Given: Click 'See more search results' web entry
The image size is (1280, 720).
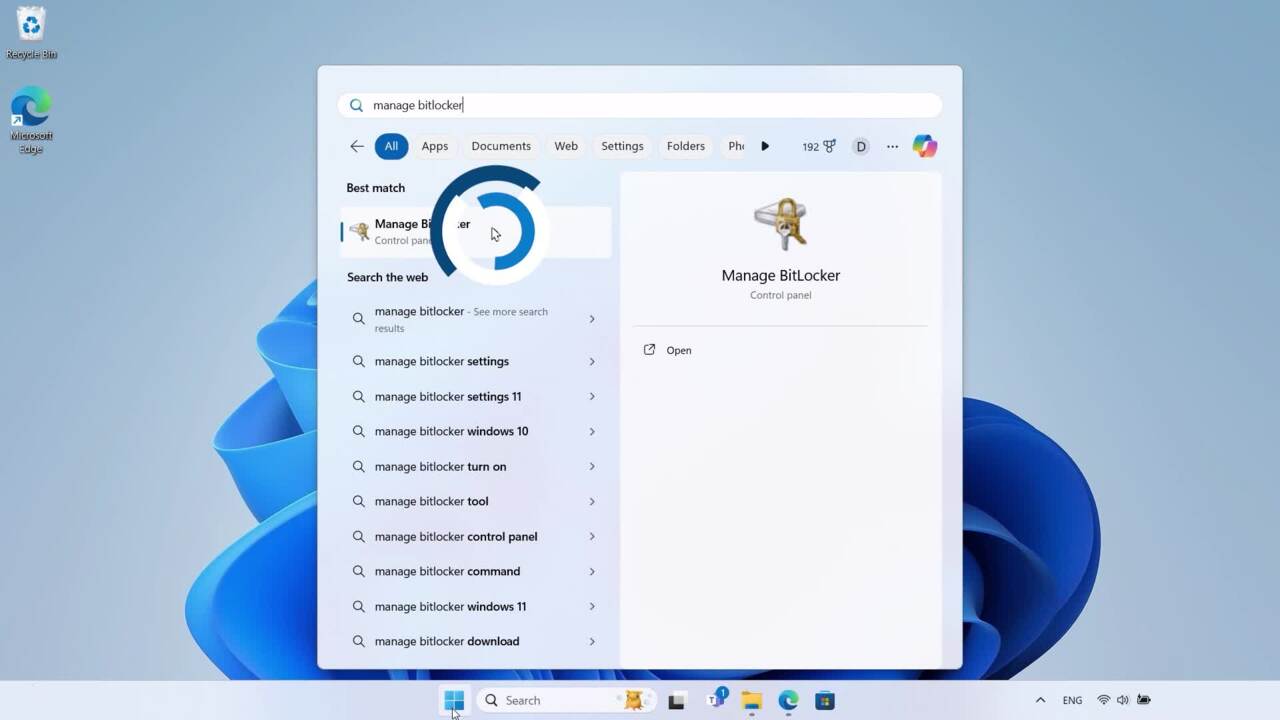Looking at the screenshot, I should 476,319.
